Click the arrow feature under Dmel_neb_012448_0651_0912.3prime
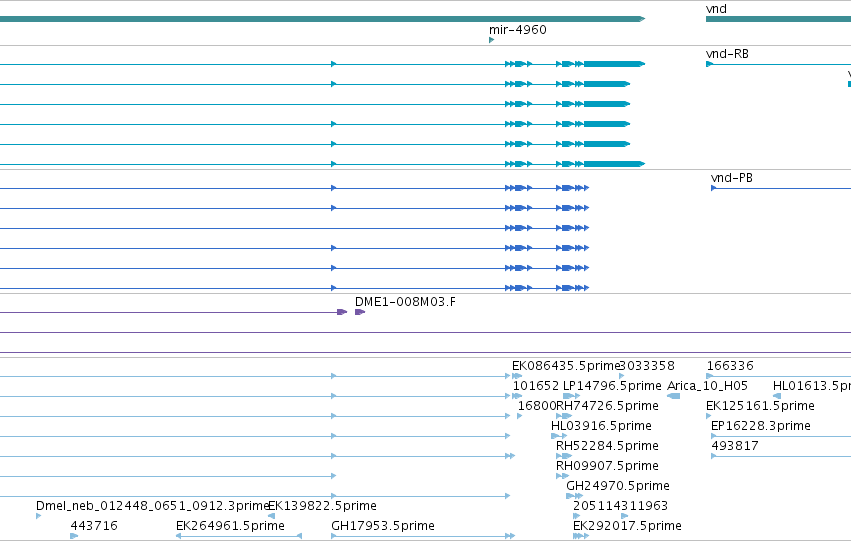The width and height of the screenshot is (851, 541). [39, 516]
